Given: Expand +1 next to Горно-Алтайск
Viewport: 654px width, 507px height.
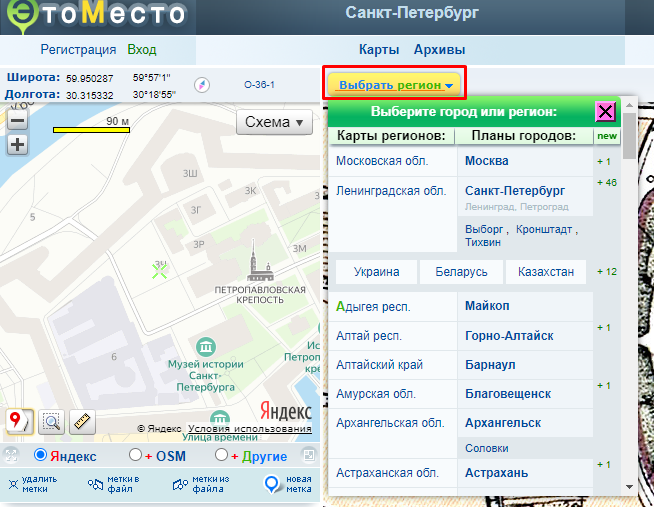Looking at the screenshot, I should coord(604,328).
